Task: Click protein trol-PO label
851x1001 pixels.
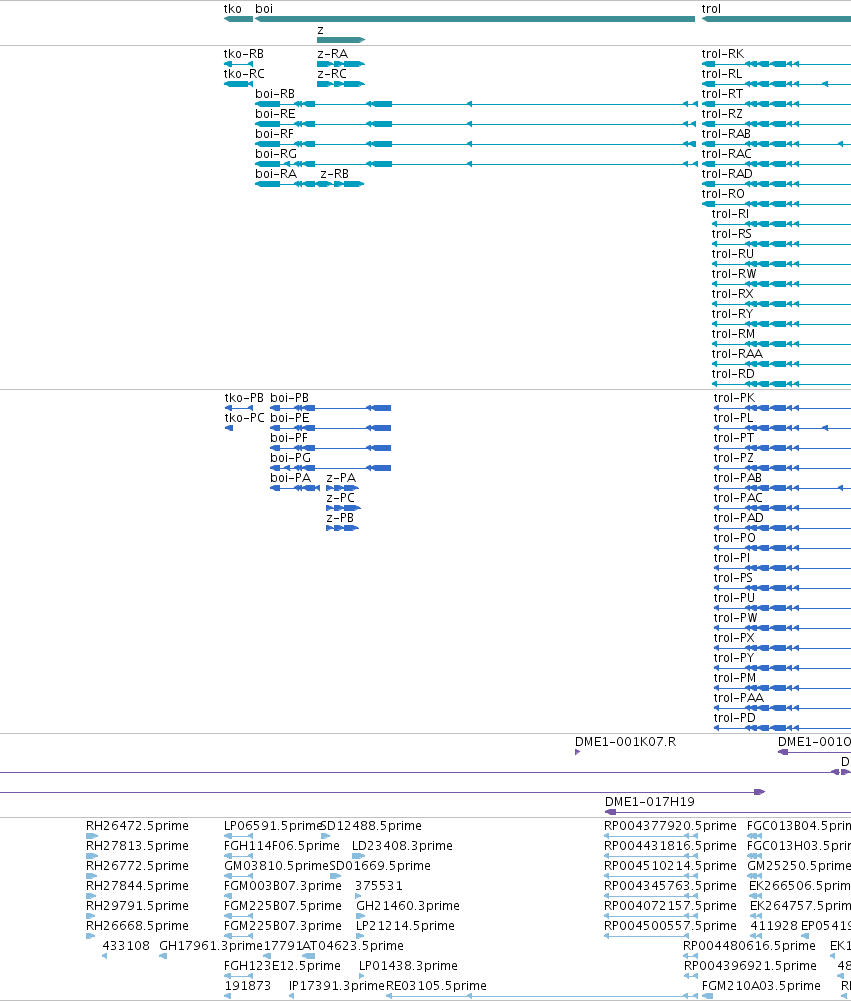Action: coord(735,538)
